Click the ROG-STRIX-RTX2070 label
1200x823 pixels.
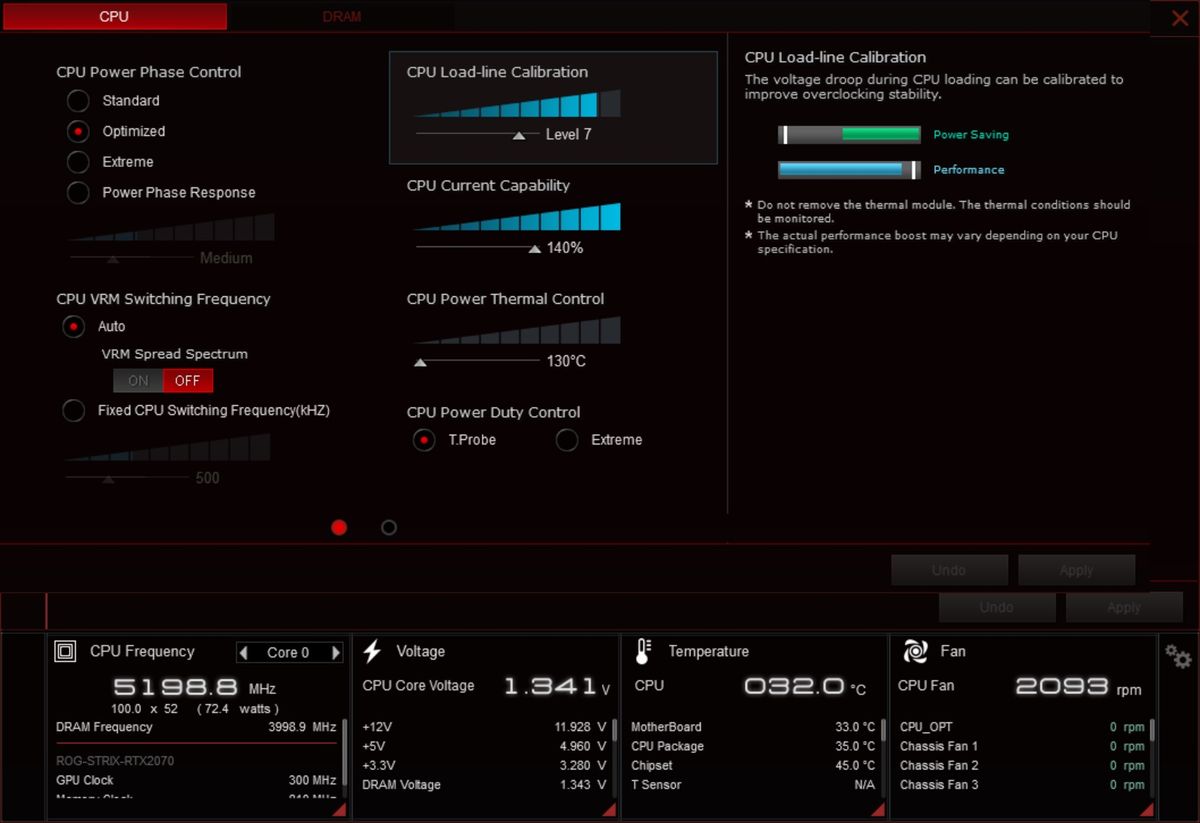115,761
